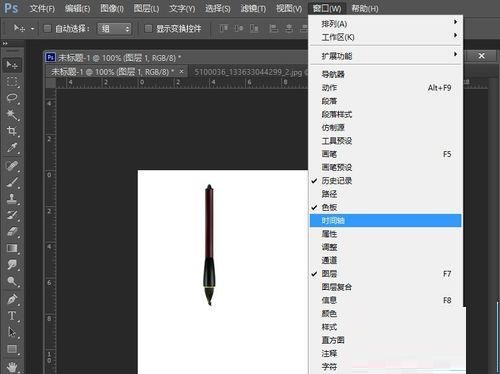Select the Rectangular Marquee tool
This screenshot has width=500, height=374.
pos(12,82)
